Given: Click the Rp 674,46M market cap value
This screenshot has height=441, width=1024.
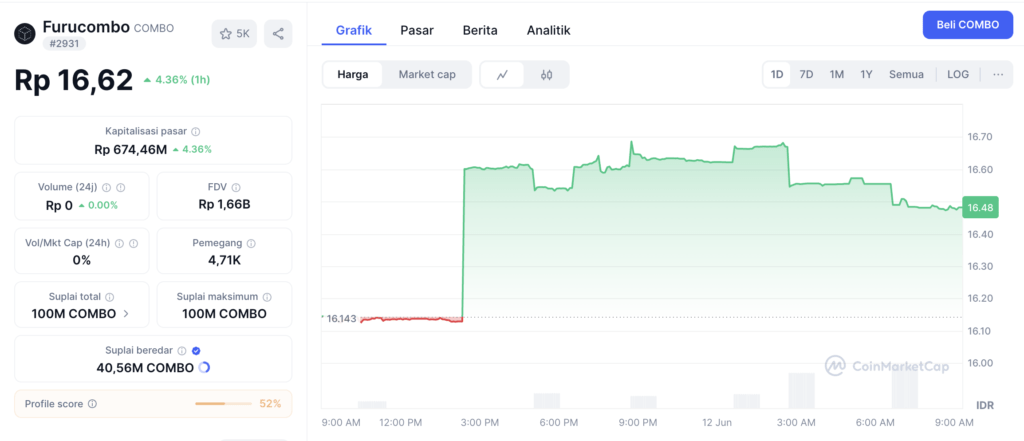Looking at the screenshot, I should [x=133, y=149].
